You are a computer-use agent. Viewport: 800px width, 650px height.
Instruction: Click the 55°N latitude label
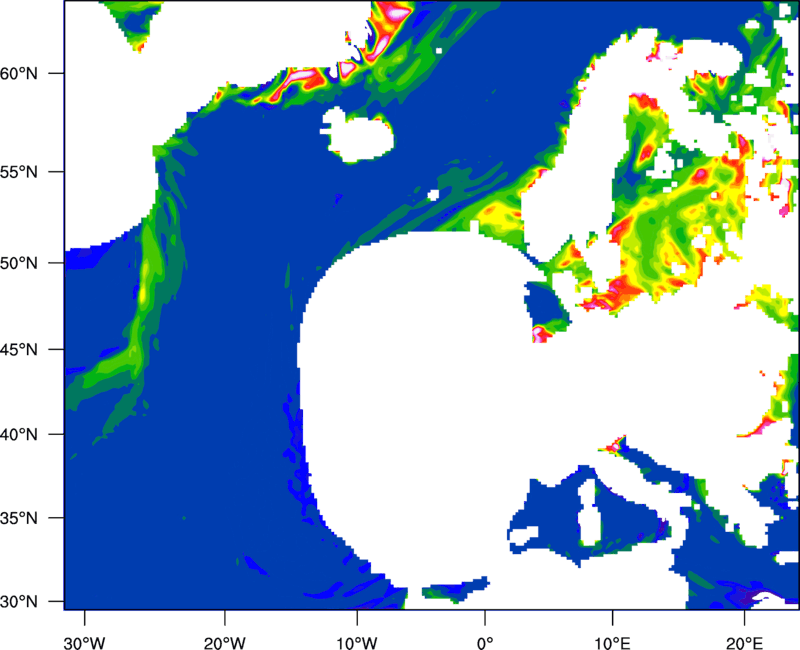19,172
